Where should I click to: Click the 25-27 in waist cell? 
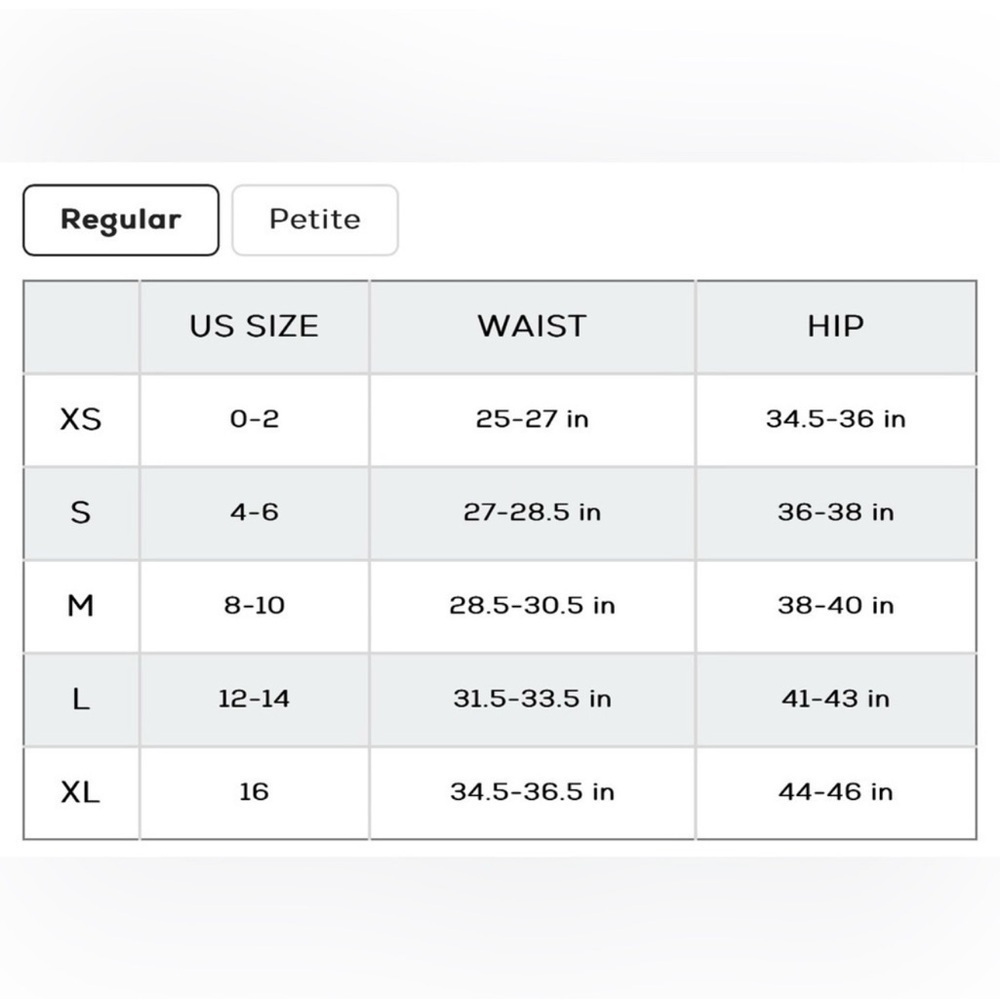pyautogui.click(x=533, y=420)
